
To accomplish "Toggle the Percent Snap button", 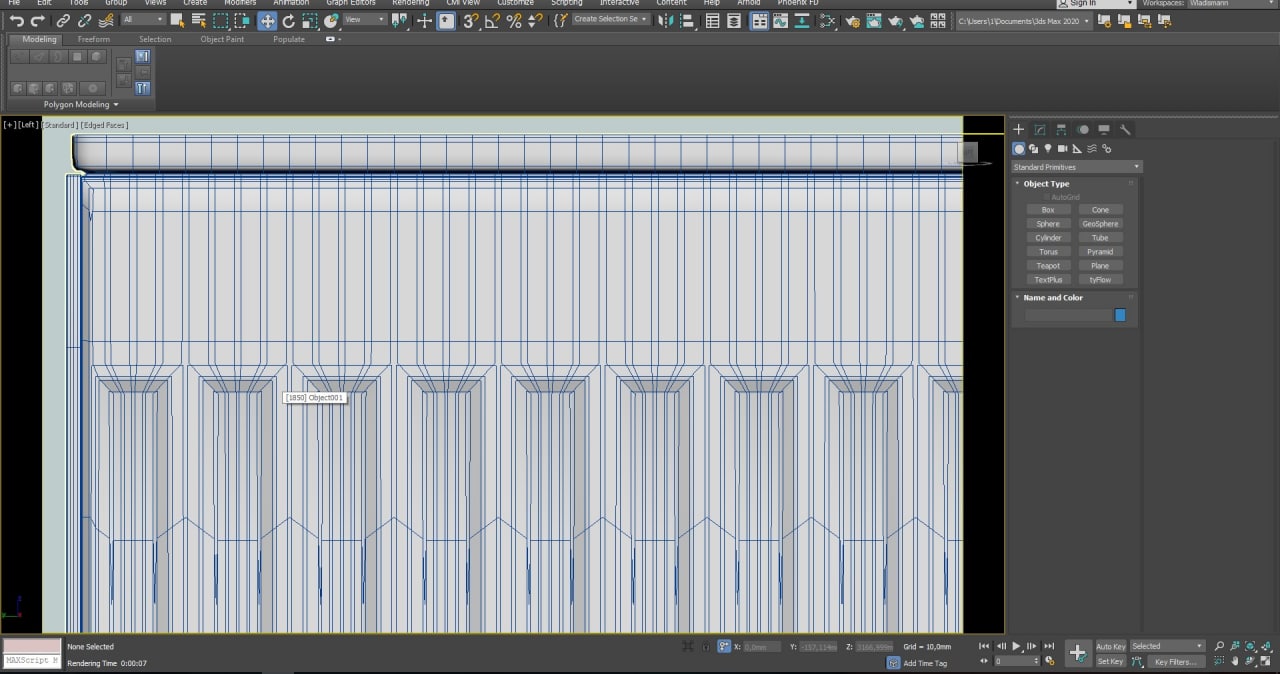I will coord(514,21).
